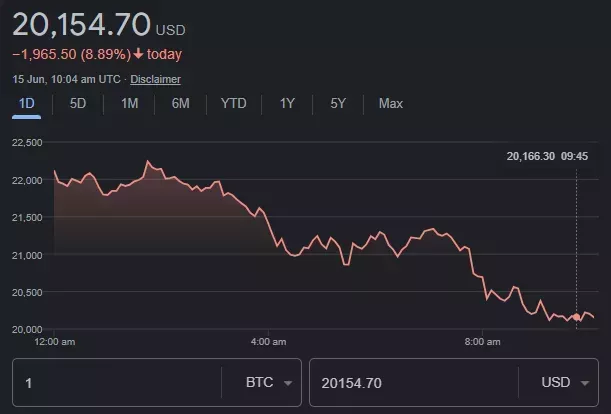Click the USD amount field showing 20154.70

(410, 383)
